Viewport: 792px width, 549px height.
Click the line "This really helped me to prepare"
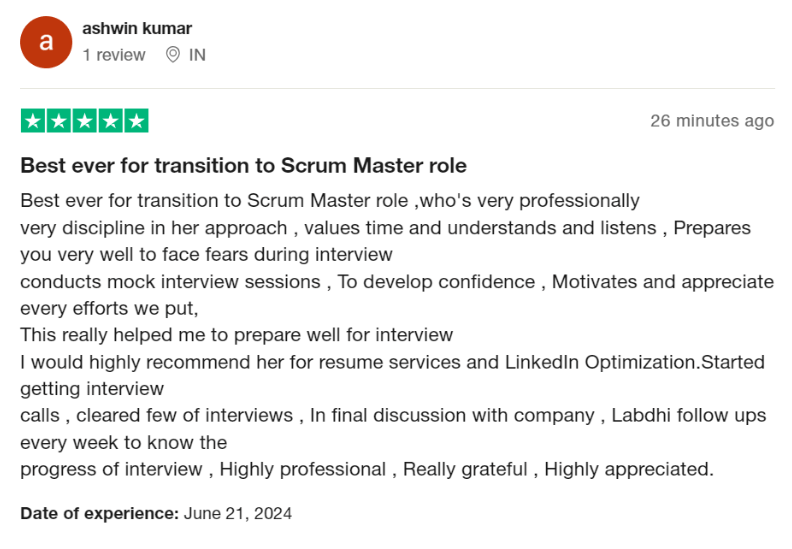[236, 334]
